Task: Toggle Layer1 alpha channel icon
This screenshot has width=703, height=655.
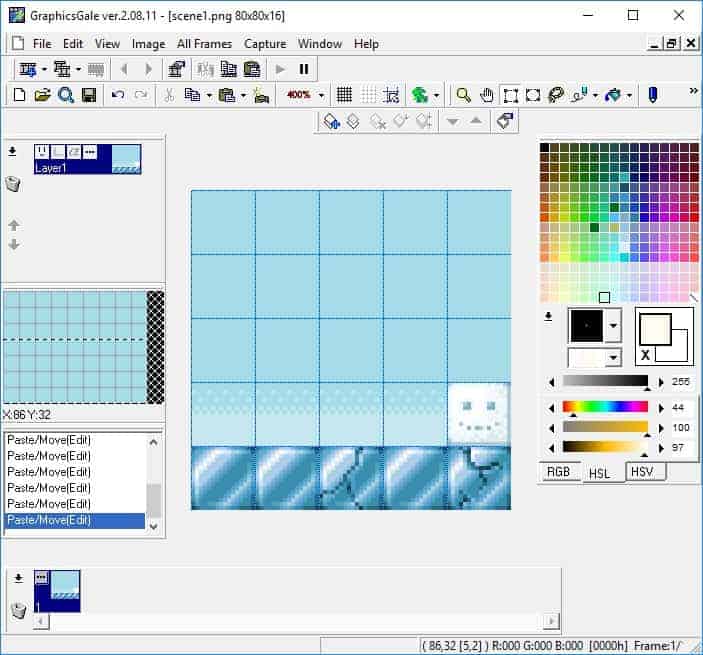Action: [74, 152]
